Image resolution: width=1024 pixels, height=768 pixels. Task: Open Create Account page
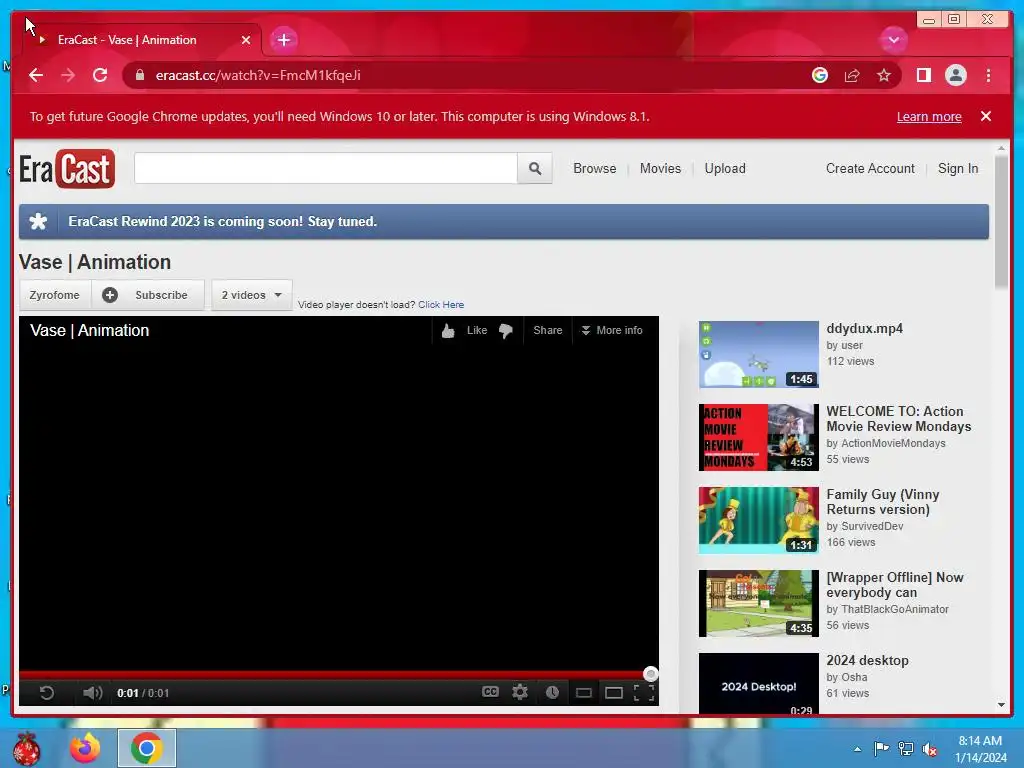point(870,168)
